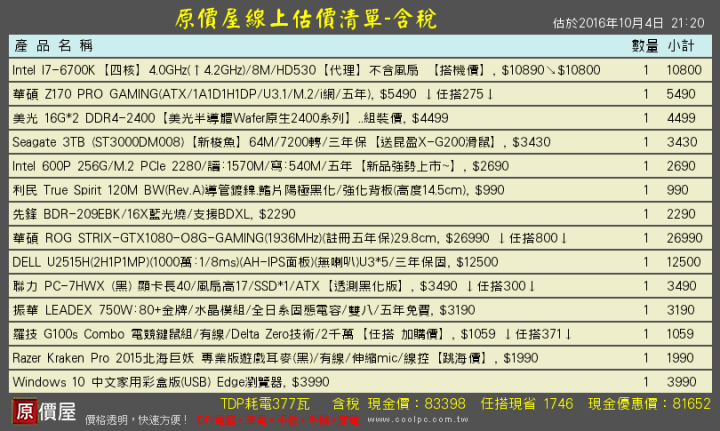Viewport: 720px width, 431px height.
Task: Select the 振華 LEADEX 750W power supply row
Action: 360,310
